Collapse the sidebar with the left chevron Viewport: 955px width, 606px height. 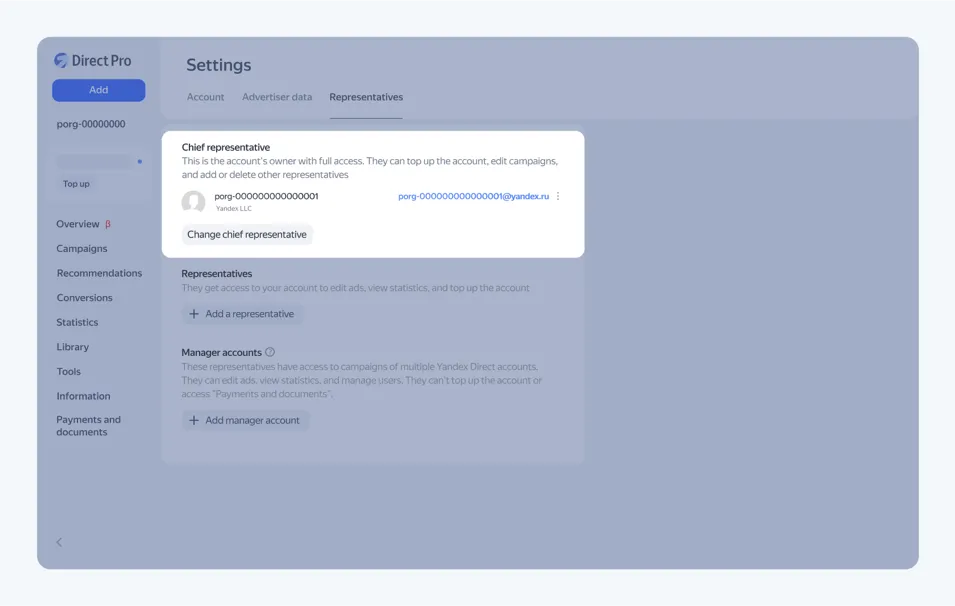coord(59,542)
